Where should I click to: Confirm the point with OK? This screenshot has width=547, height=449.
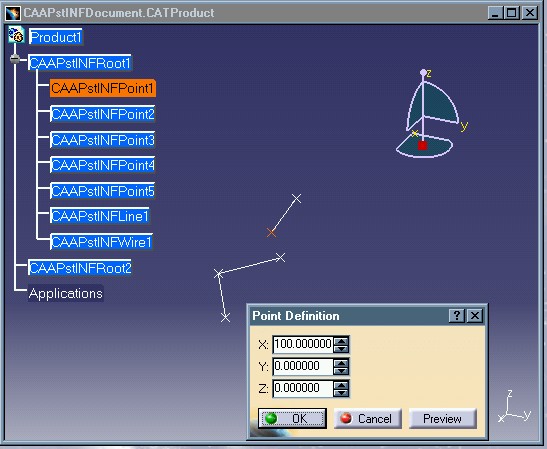pos(292,418)
